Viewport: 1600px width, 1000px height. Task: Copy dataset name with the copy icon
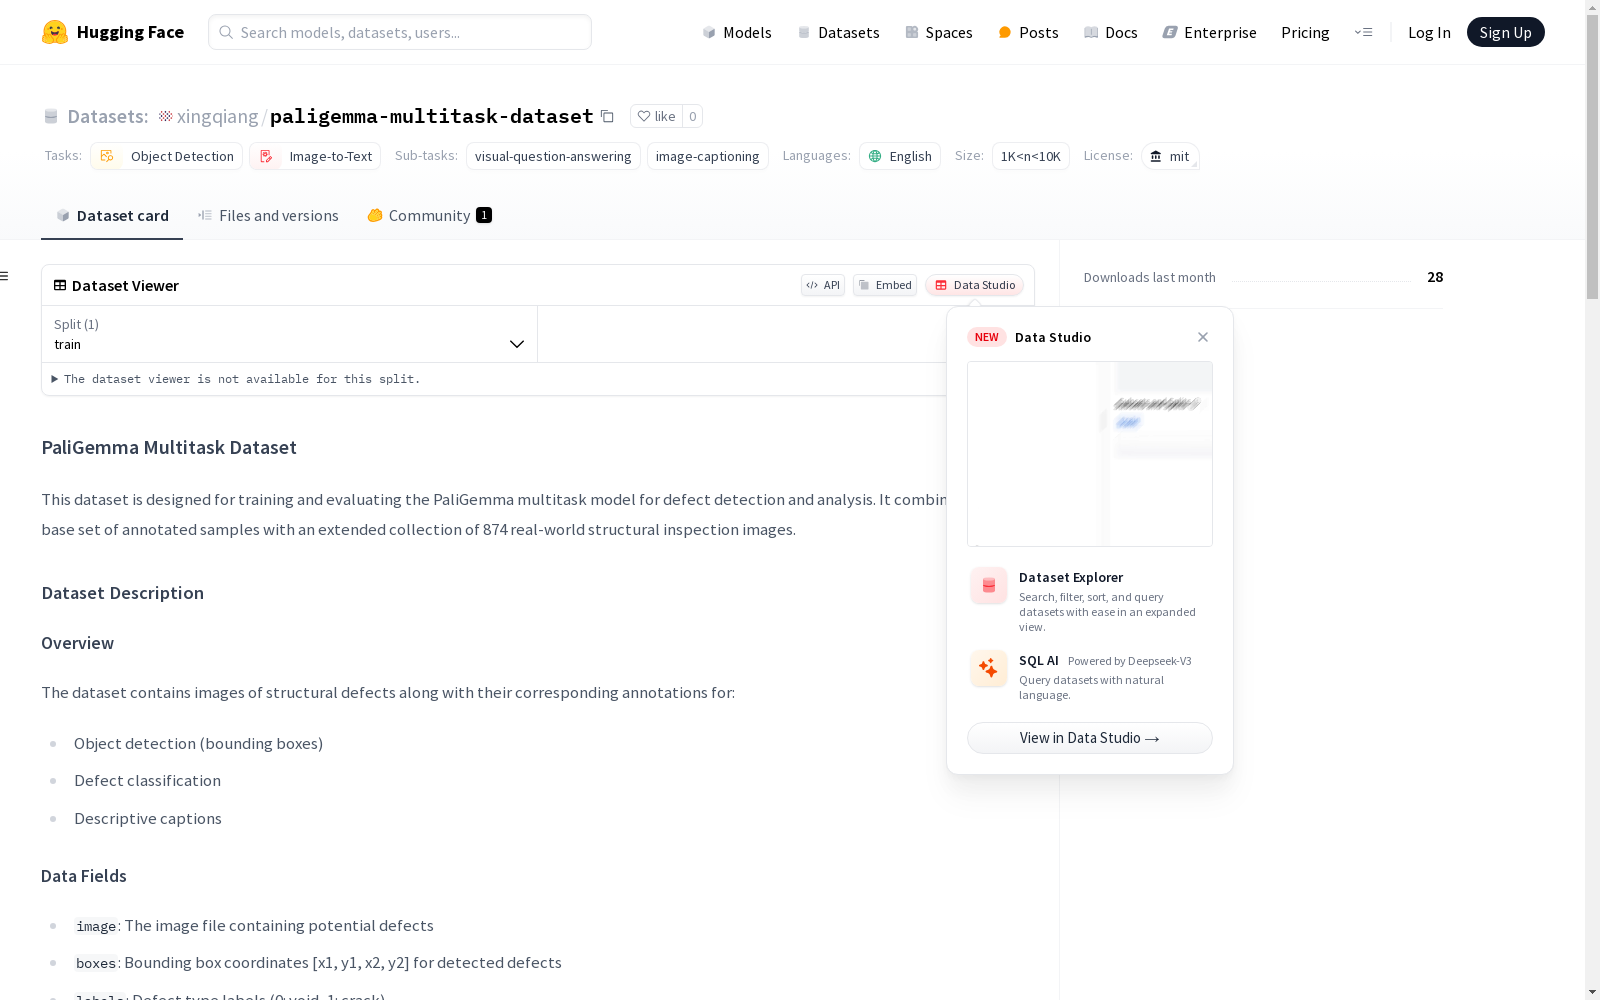(x=607, y=116)
